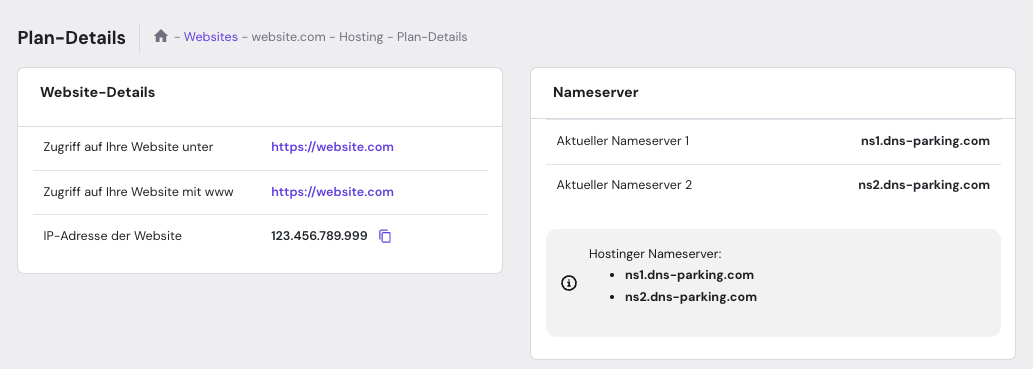Select Hosting in the breadcrumb
The height and width of the screenshot is (369, 1033).
(x=361, y=37)
